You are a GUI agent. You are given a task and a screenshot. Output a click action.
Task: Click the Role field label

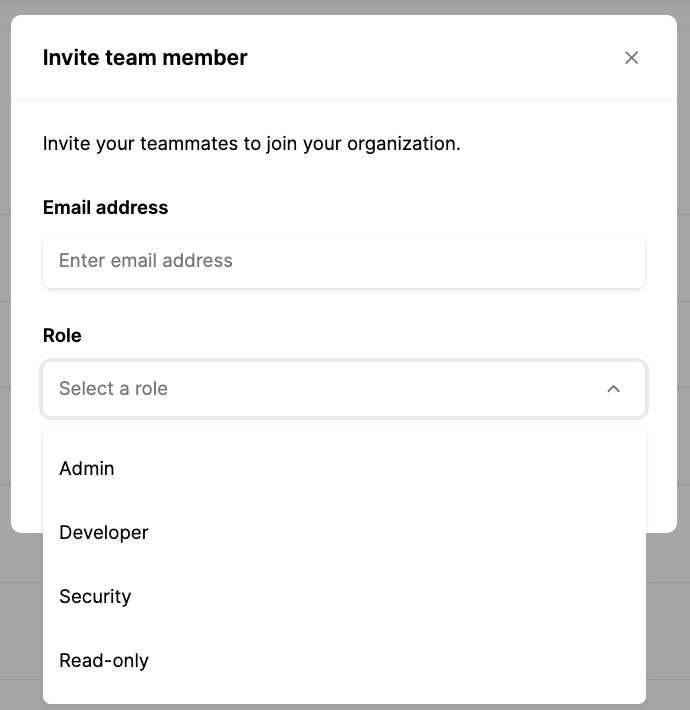point(62,336)
